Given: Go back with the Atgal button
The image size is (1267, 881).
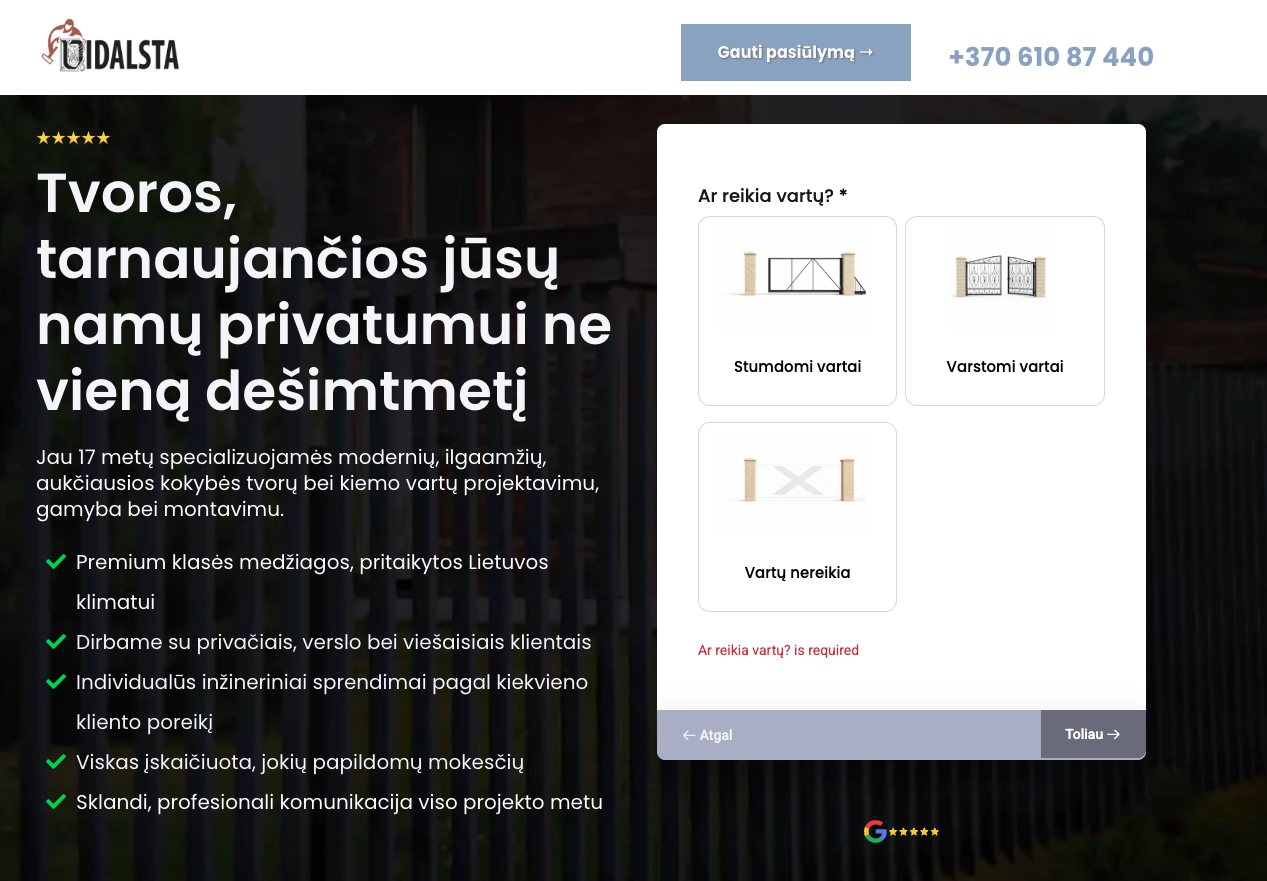Looking at the screenshot, I should [707, 735].
